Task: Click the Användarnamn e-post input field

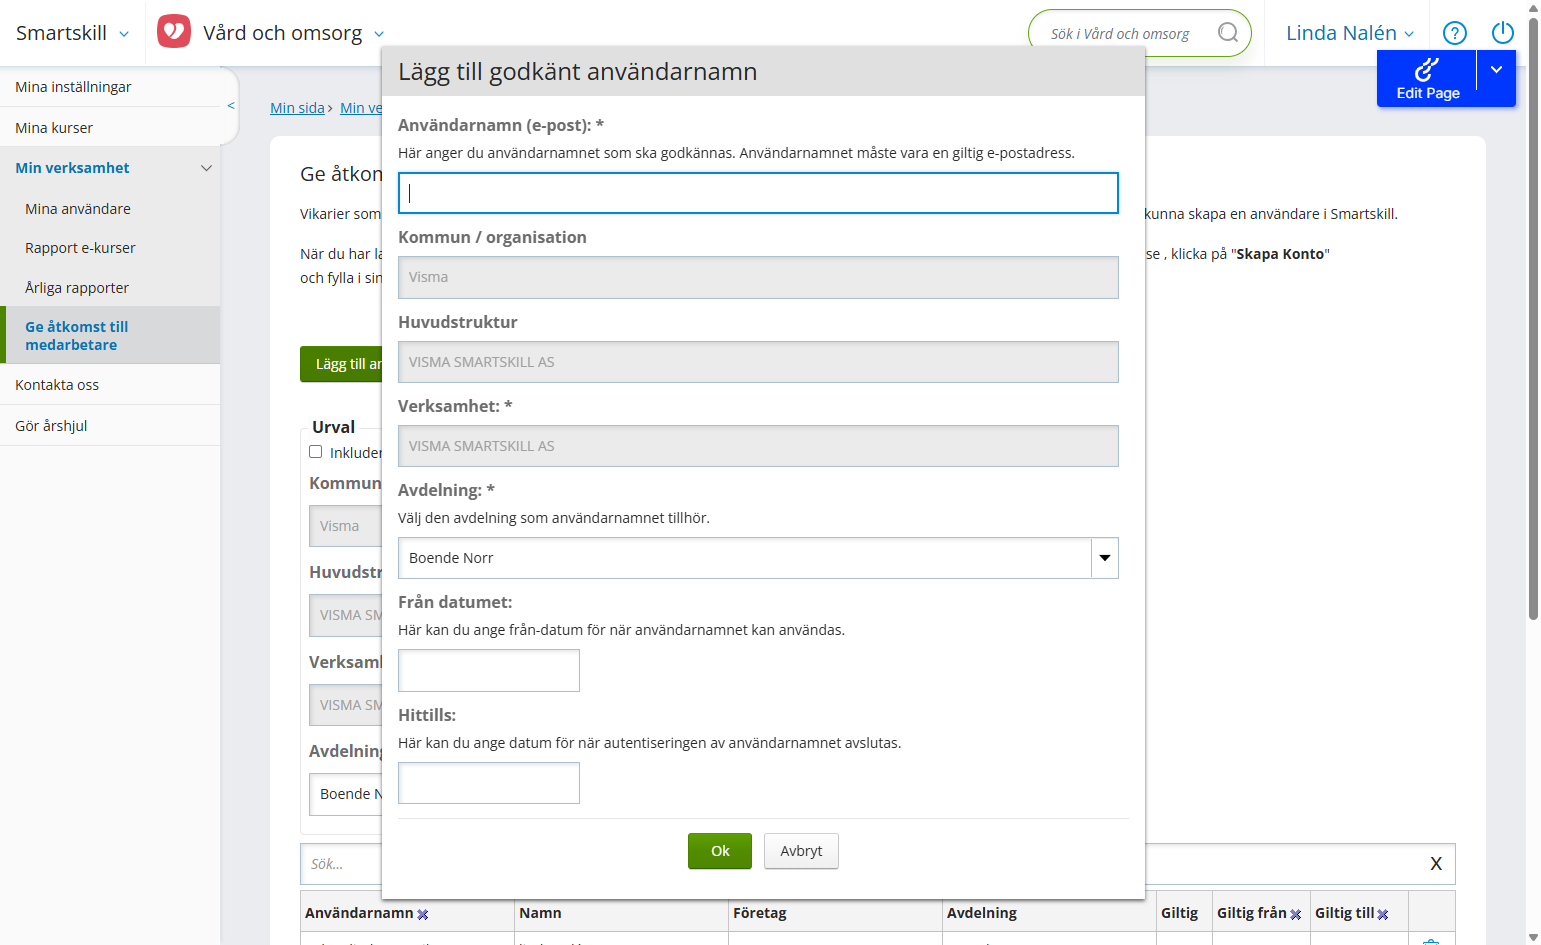Action: pyautogui.click(x=758, y=193)
